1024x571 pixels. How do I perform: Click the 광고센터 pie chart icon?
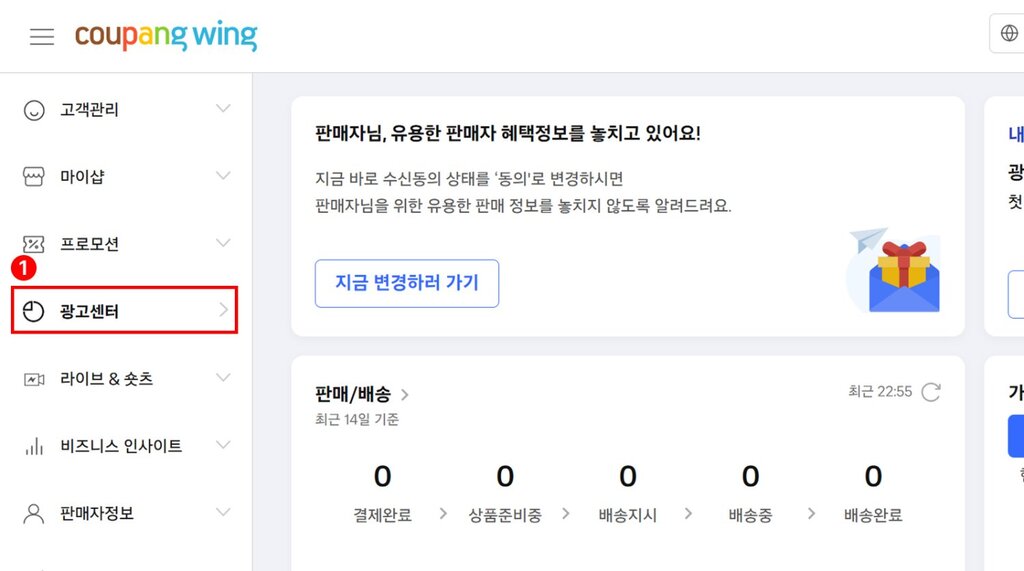(x=33, y=311)
